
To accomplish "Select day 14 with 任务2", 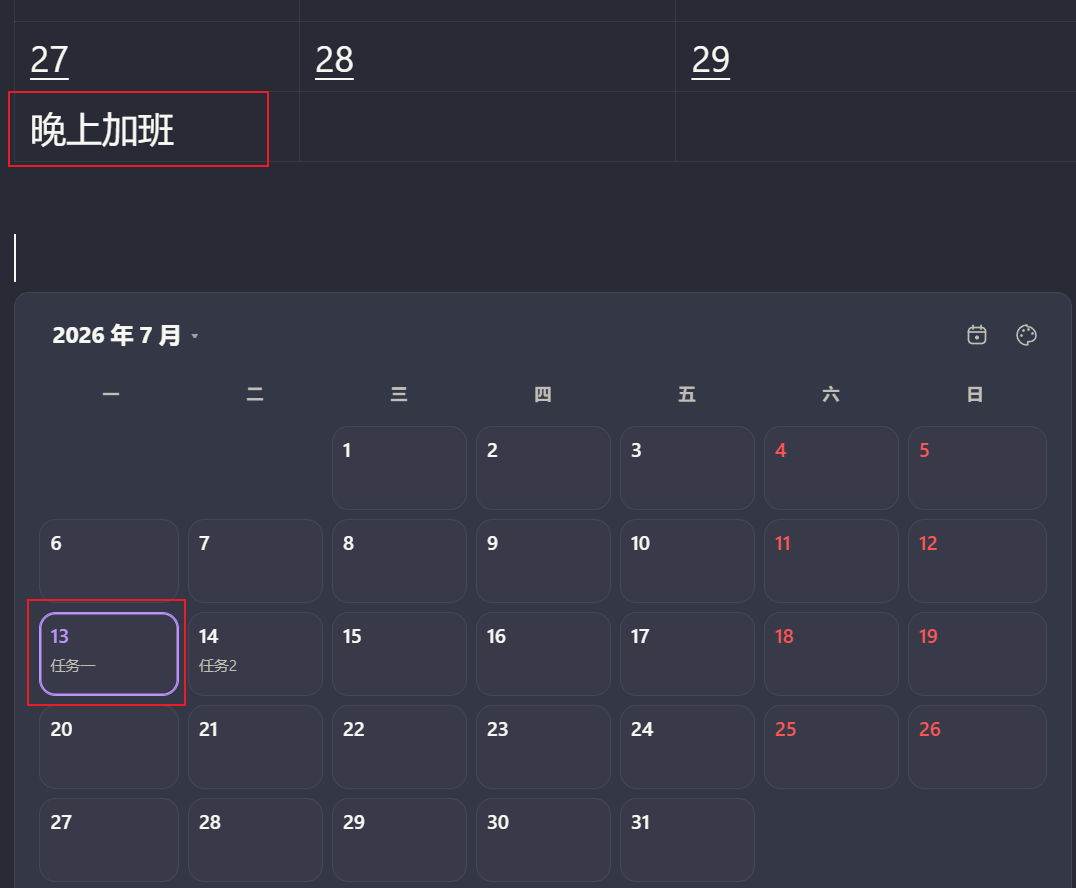I will [255, 654].
